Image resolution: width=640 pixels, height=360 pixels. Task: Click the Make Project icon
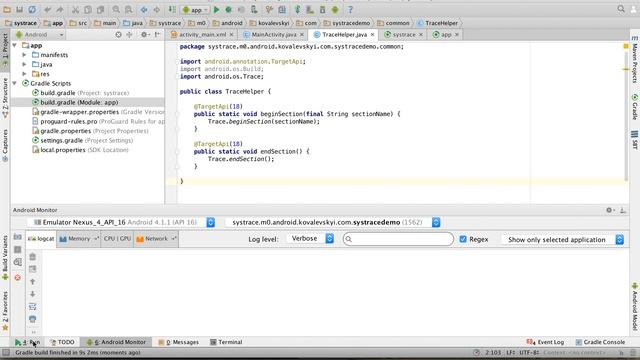click(x=172, y=9)
